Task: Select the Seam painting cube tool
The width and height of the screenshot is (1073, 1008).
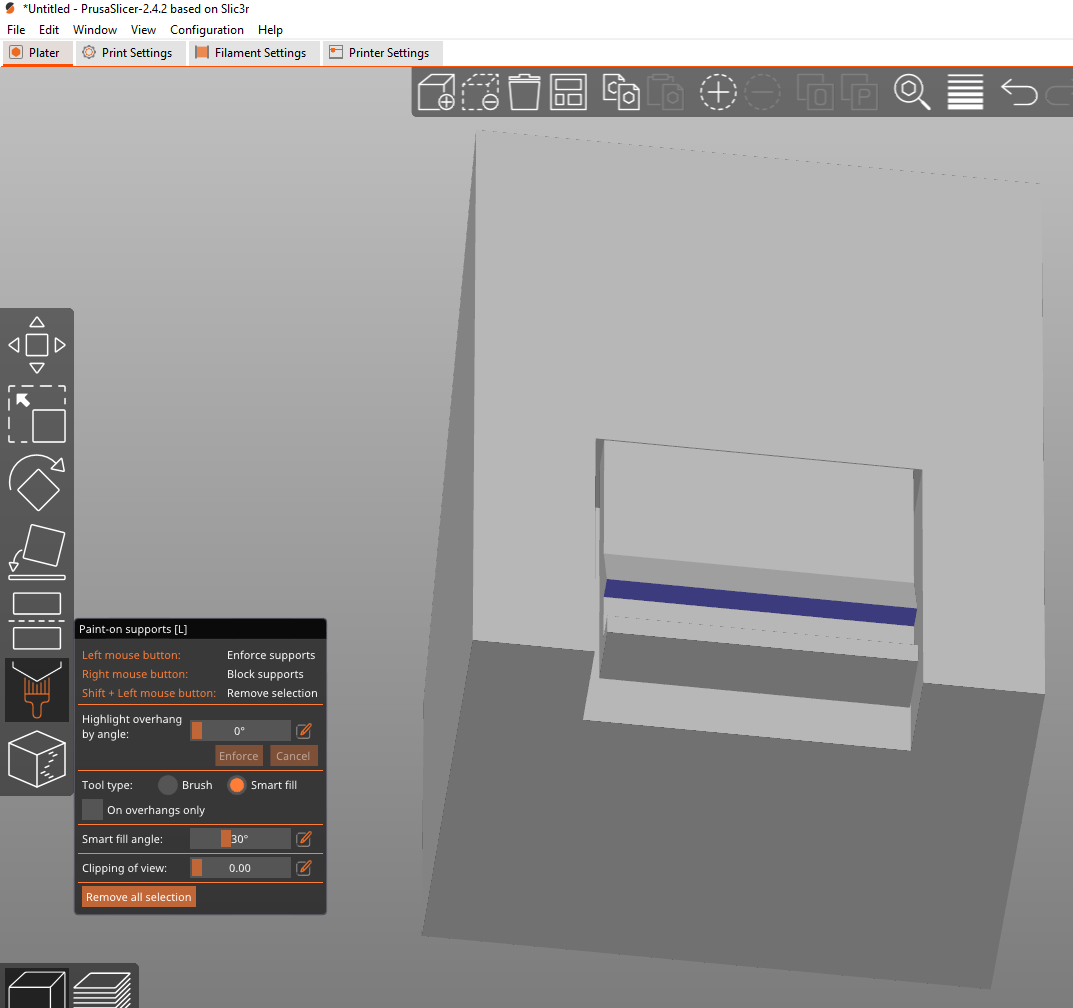Action: 37,759
